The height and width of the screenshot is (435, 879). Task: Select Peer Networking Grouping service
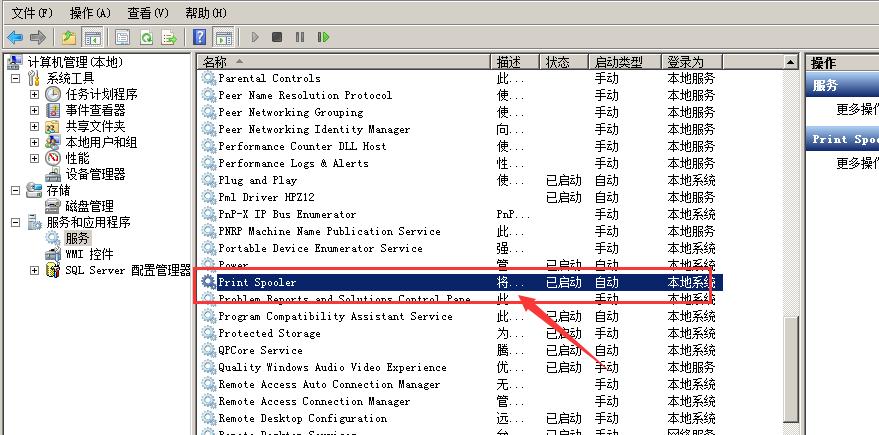(290, 112)
